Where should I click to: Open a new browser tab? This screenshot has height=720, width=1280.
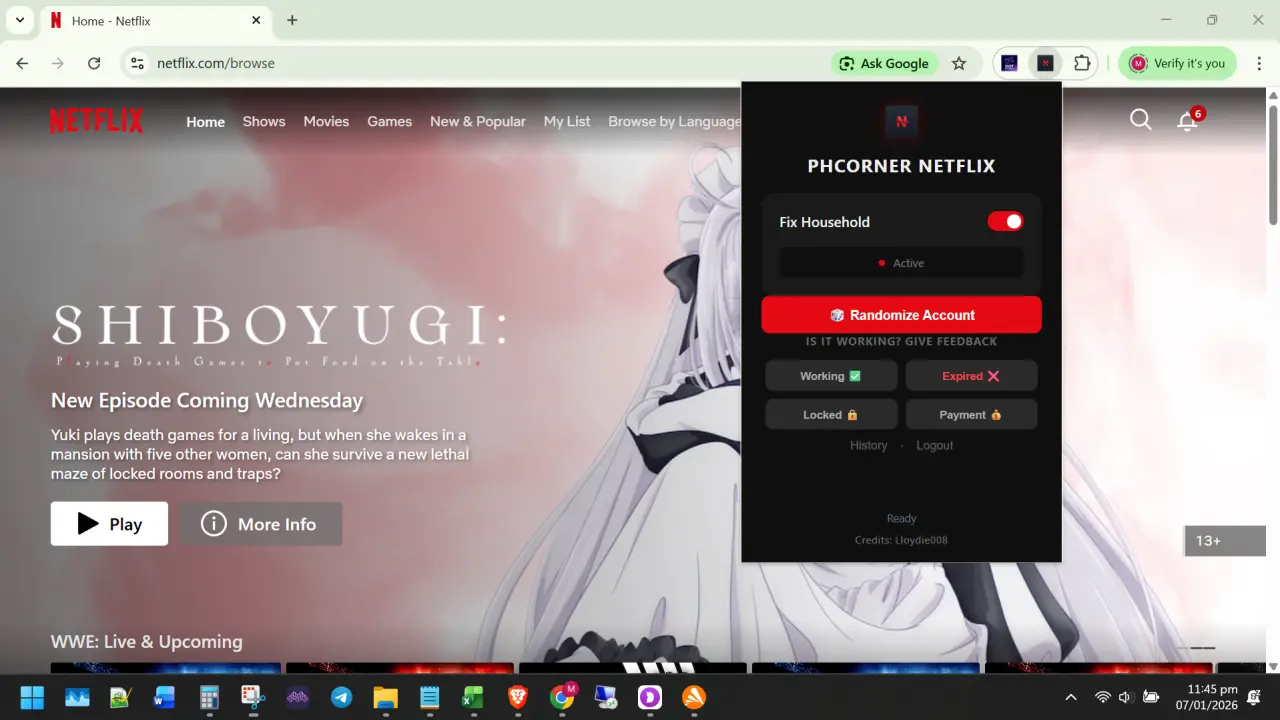(292, 20)
